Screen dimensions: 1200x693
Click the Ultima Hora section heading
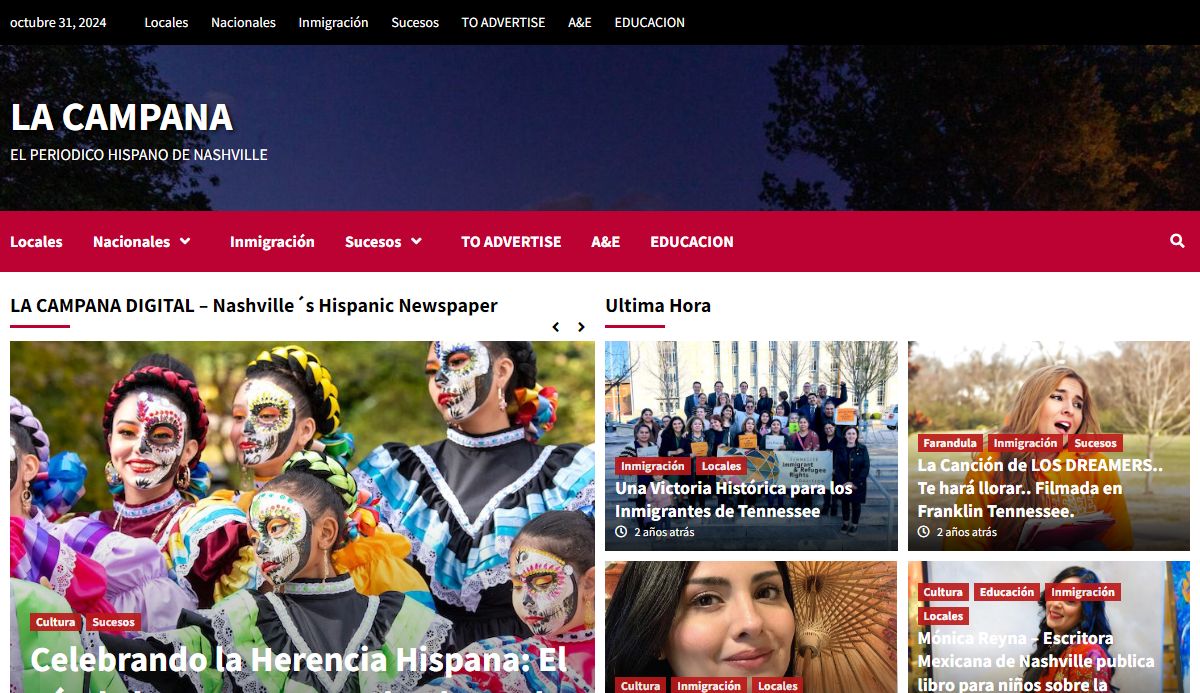658,305
